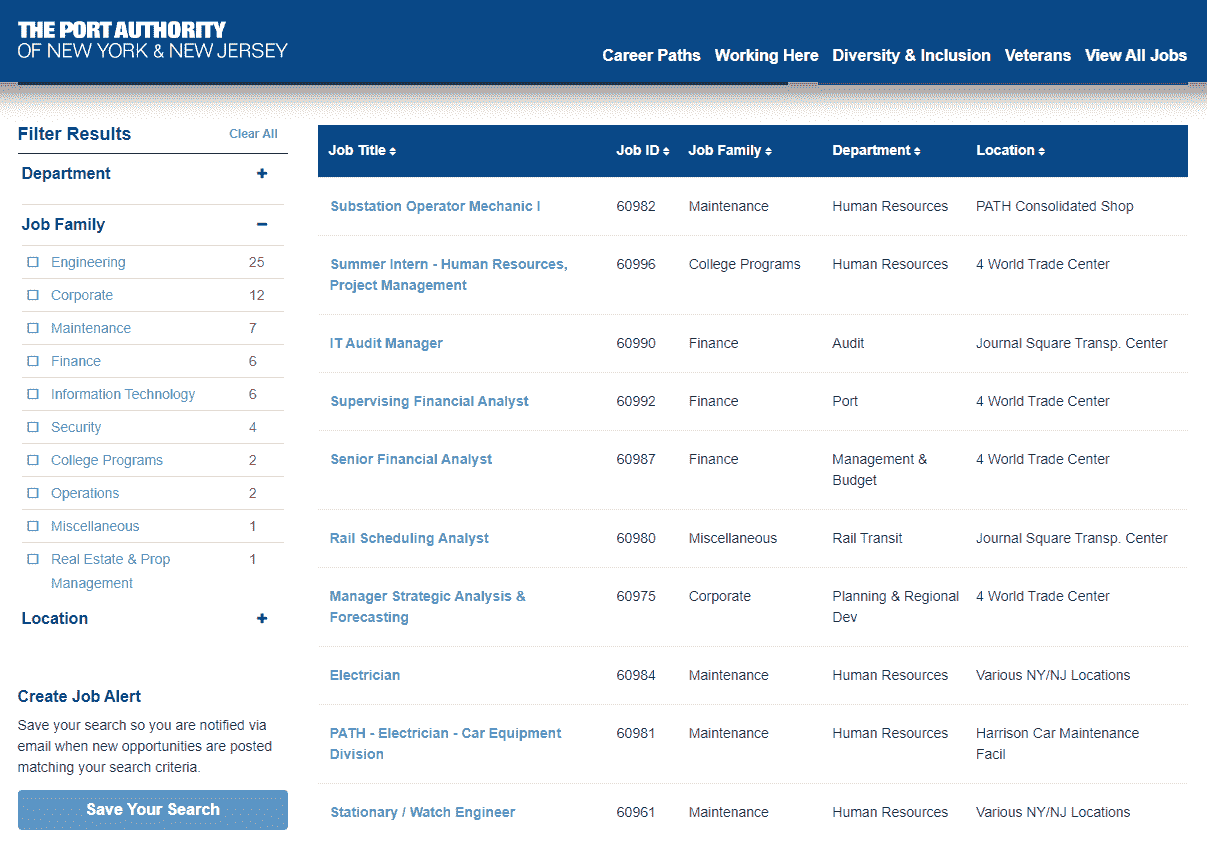The width and height of the screenshot is (1207, 841).
Task: Enable the Finance filter checkbox
Action: point(33,361)
